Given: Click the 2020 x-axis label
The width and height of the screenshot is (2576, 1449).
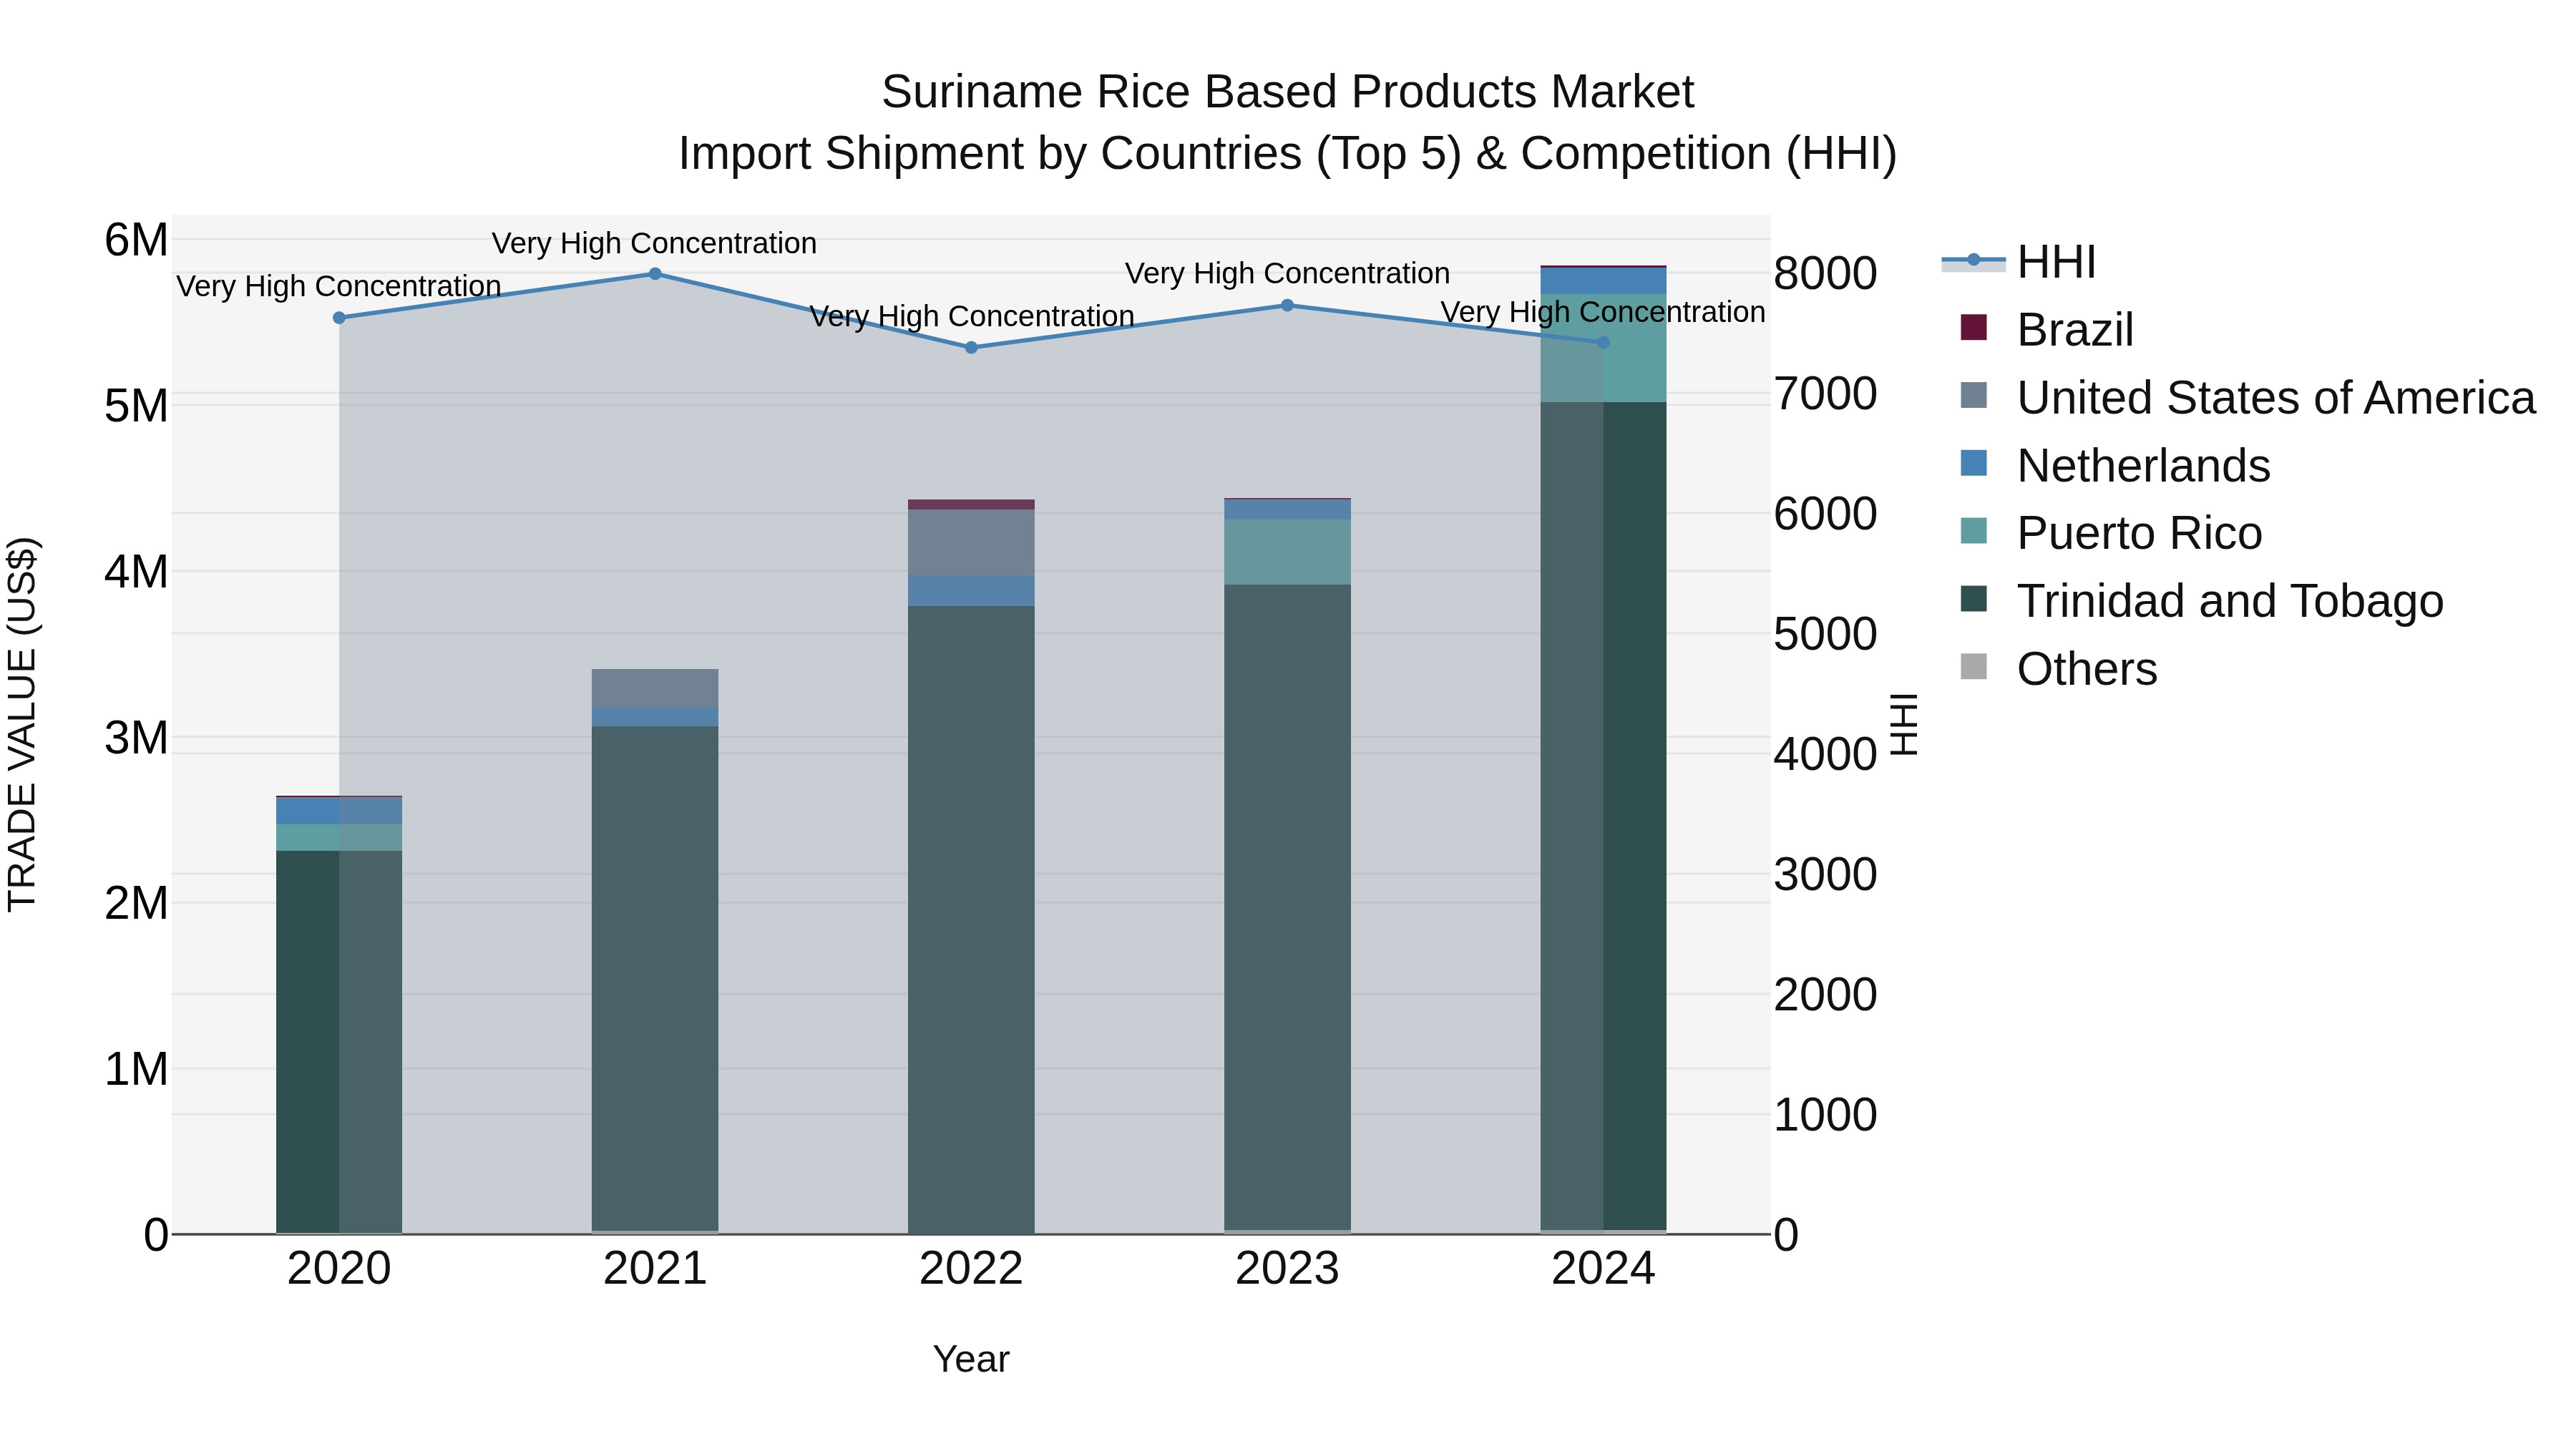Looking at the screenshot, I should pyautogui.click(x=339, y=1269).
